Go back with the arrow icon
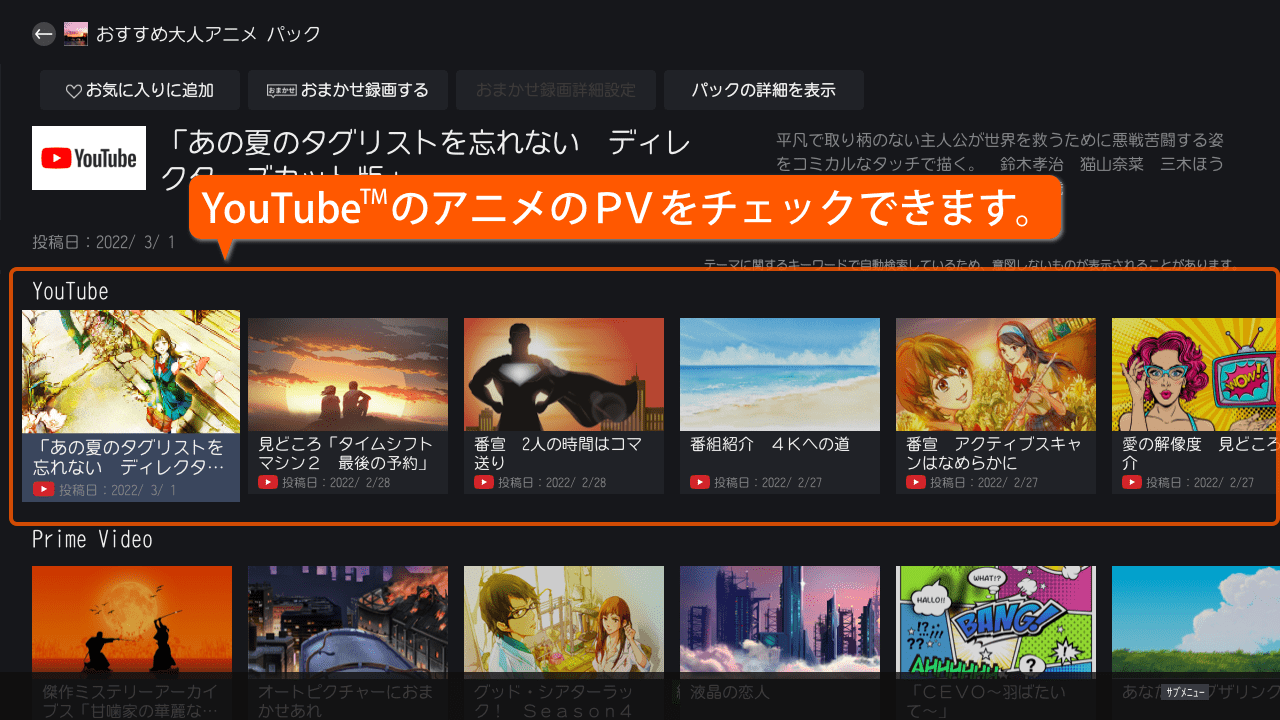Viewport: 1280px width, 720px height. [43, 34]
